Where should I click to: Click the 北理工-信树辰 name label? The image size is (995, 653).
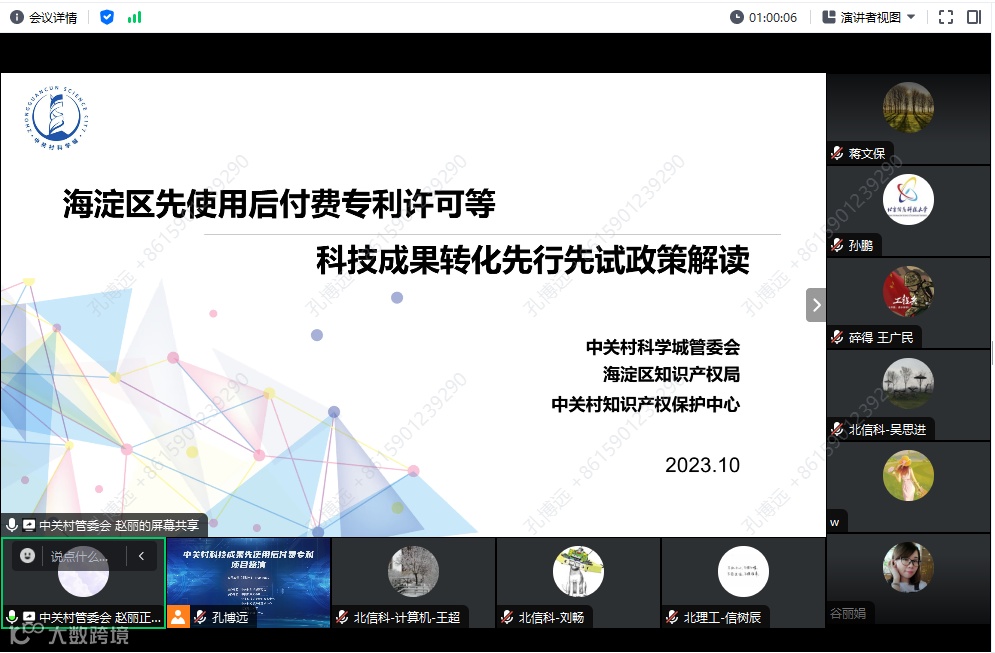[722, 617]
